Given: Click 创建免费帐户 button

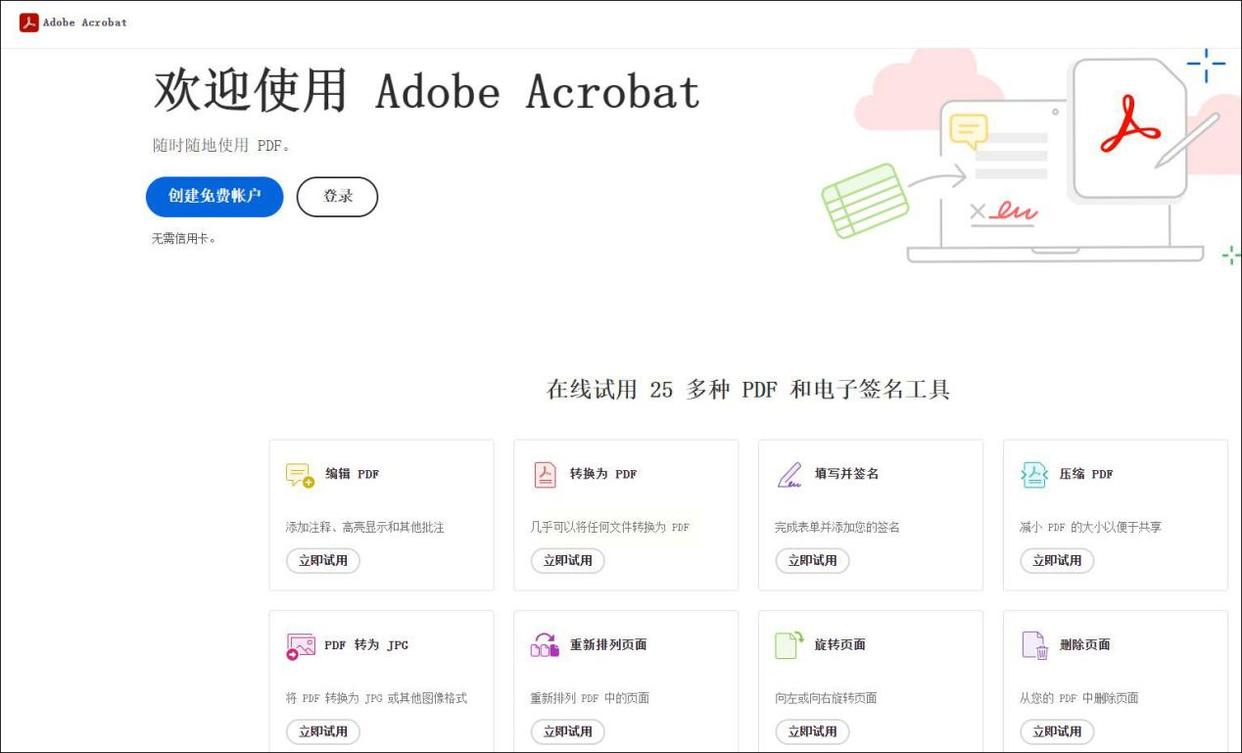Looking at the screenshot, I should click(215, 197).
